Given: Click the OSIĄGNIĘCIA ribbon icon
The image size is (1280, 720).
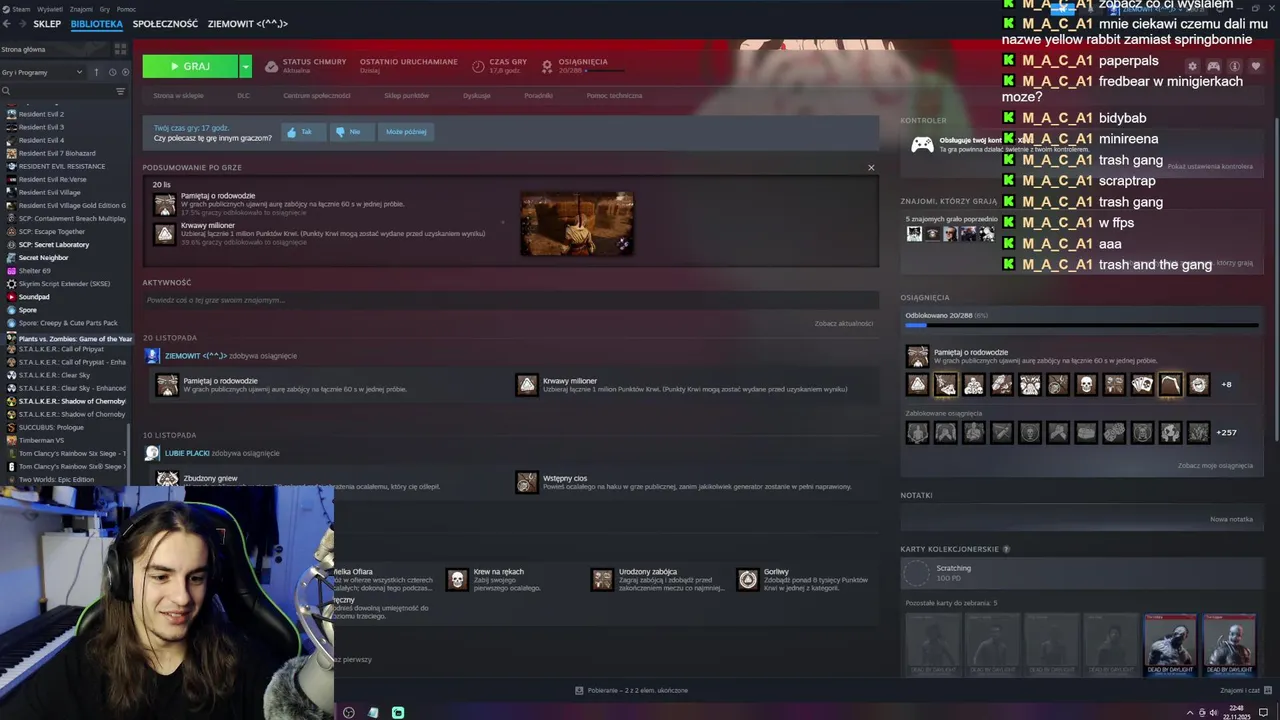Looking at the screenshot, I should [547, 66].
